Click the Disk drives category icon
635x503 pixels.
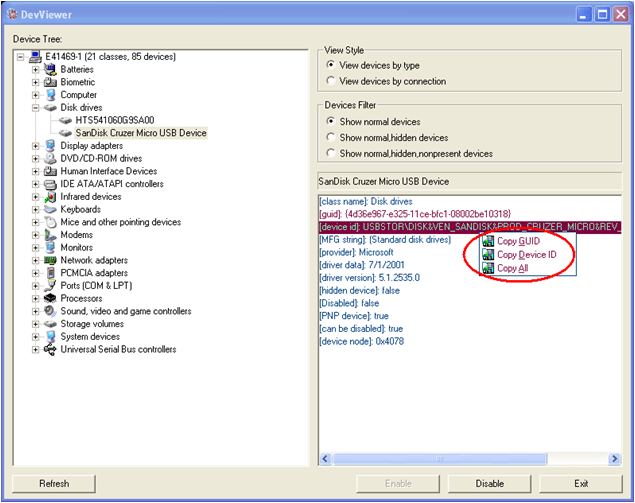(50, 107)
